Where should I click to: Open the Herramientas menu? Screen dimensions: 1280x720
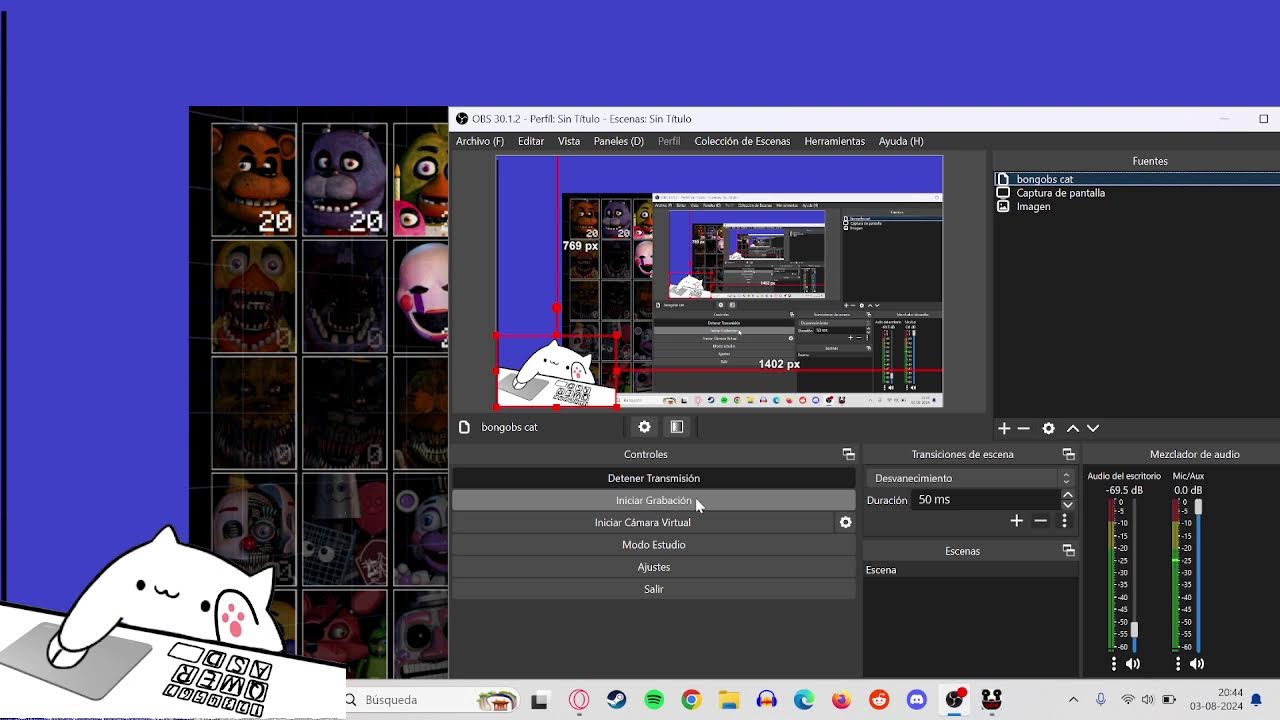click(x=834, y=141)
